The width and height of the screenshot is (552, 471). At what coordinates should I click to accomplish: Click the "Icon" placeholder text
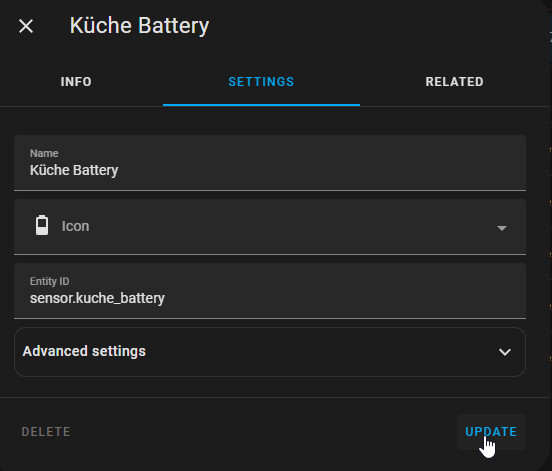pos(75,226)
